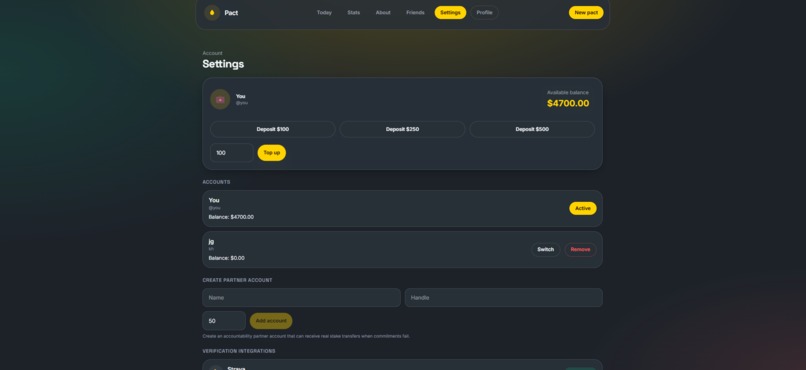The width and height of the screenshot is (806, 370).
Task: Click the CREATE PARTNER ACCOUNT heading
Action: click(x=237, y=281)
